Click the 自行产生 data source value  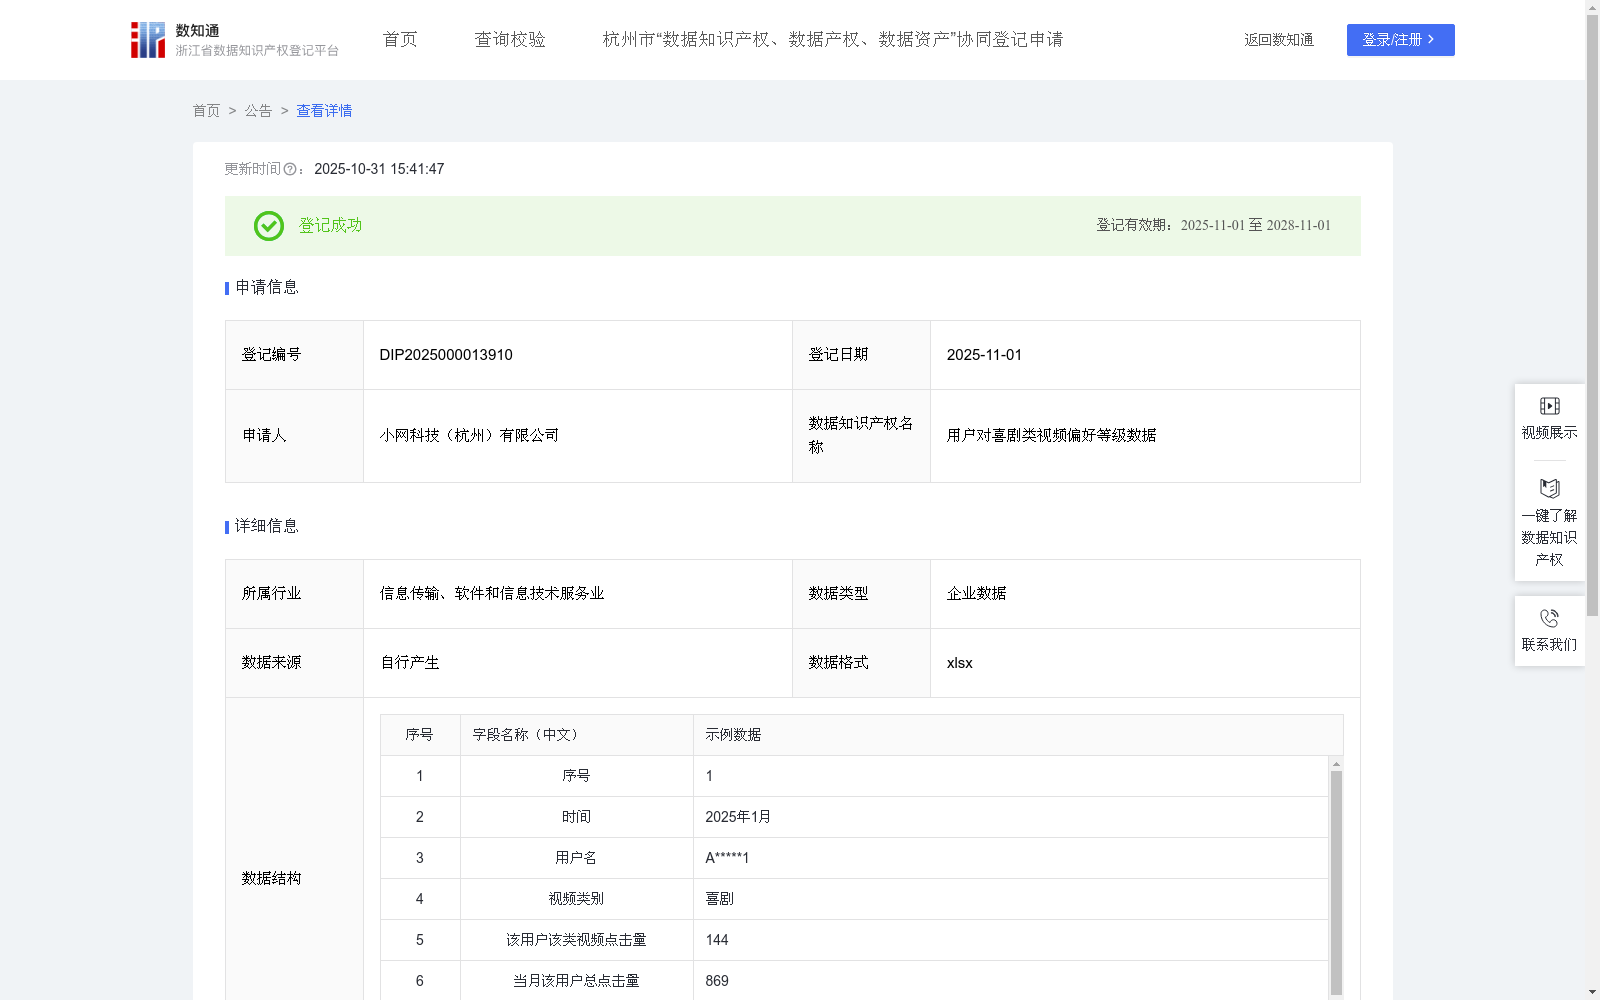pos(409,662)
